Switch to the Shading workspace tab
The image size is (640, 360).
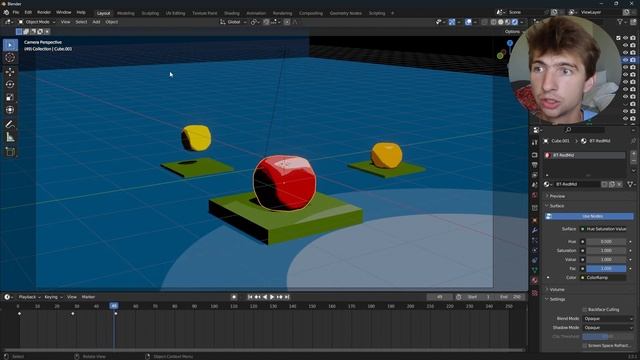[231, 13]
